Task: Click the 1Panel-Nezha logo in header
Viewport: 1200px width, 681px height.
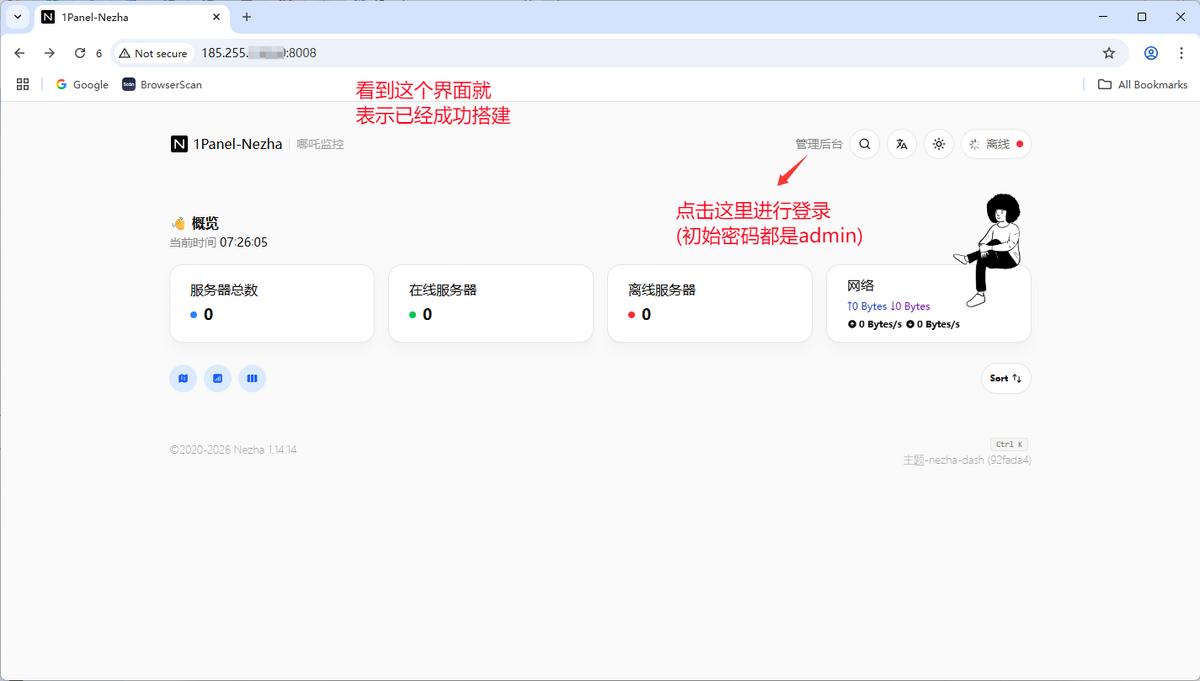Action: [227, 144]
